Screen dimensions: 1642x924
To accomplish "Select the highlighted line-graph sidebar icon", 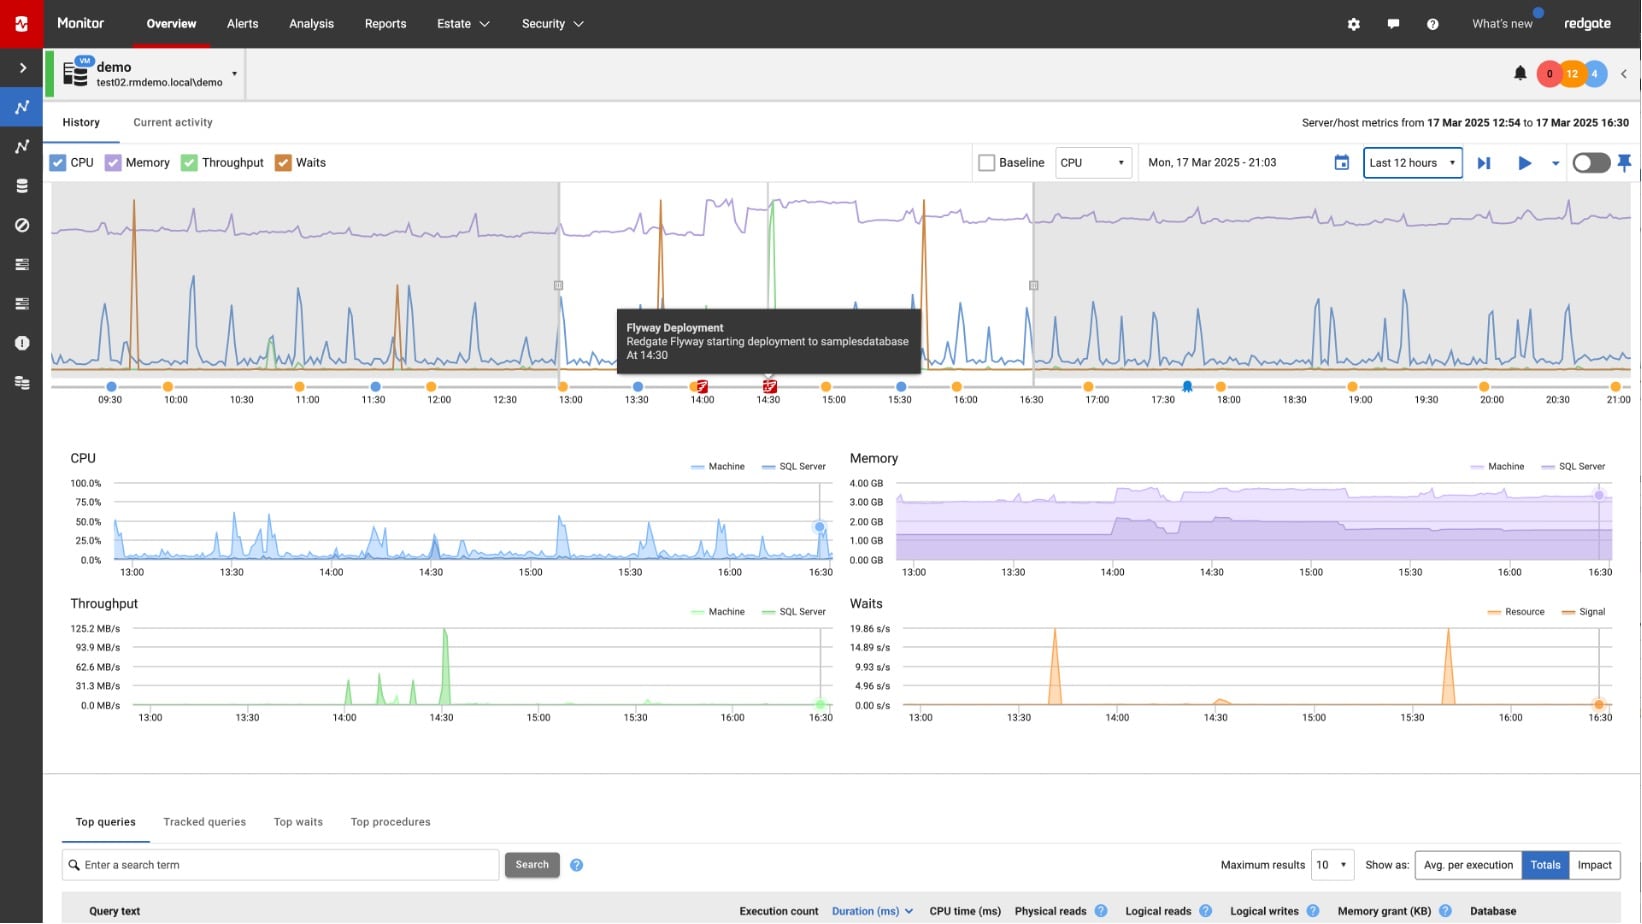I will (21, 107).
